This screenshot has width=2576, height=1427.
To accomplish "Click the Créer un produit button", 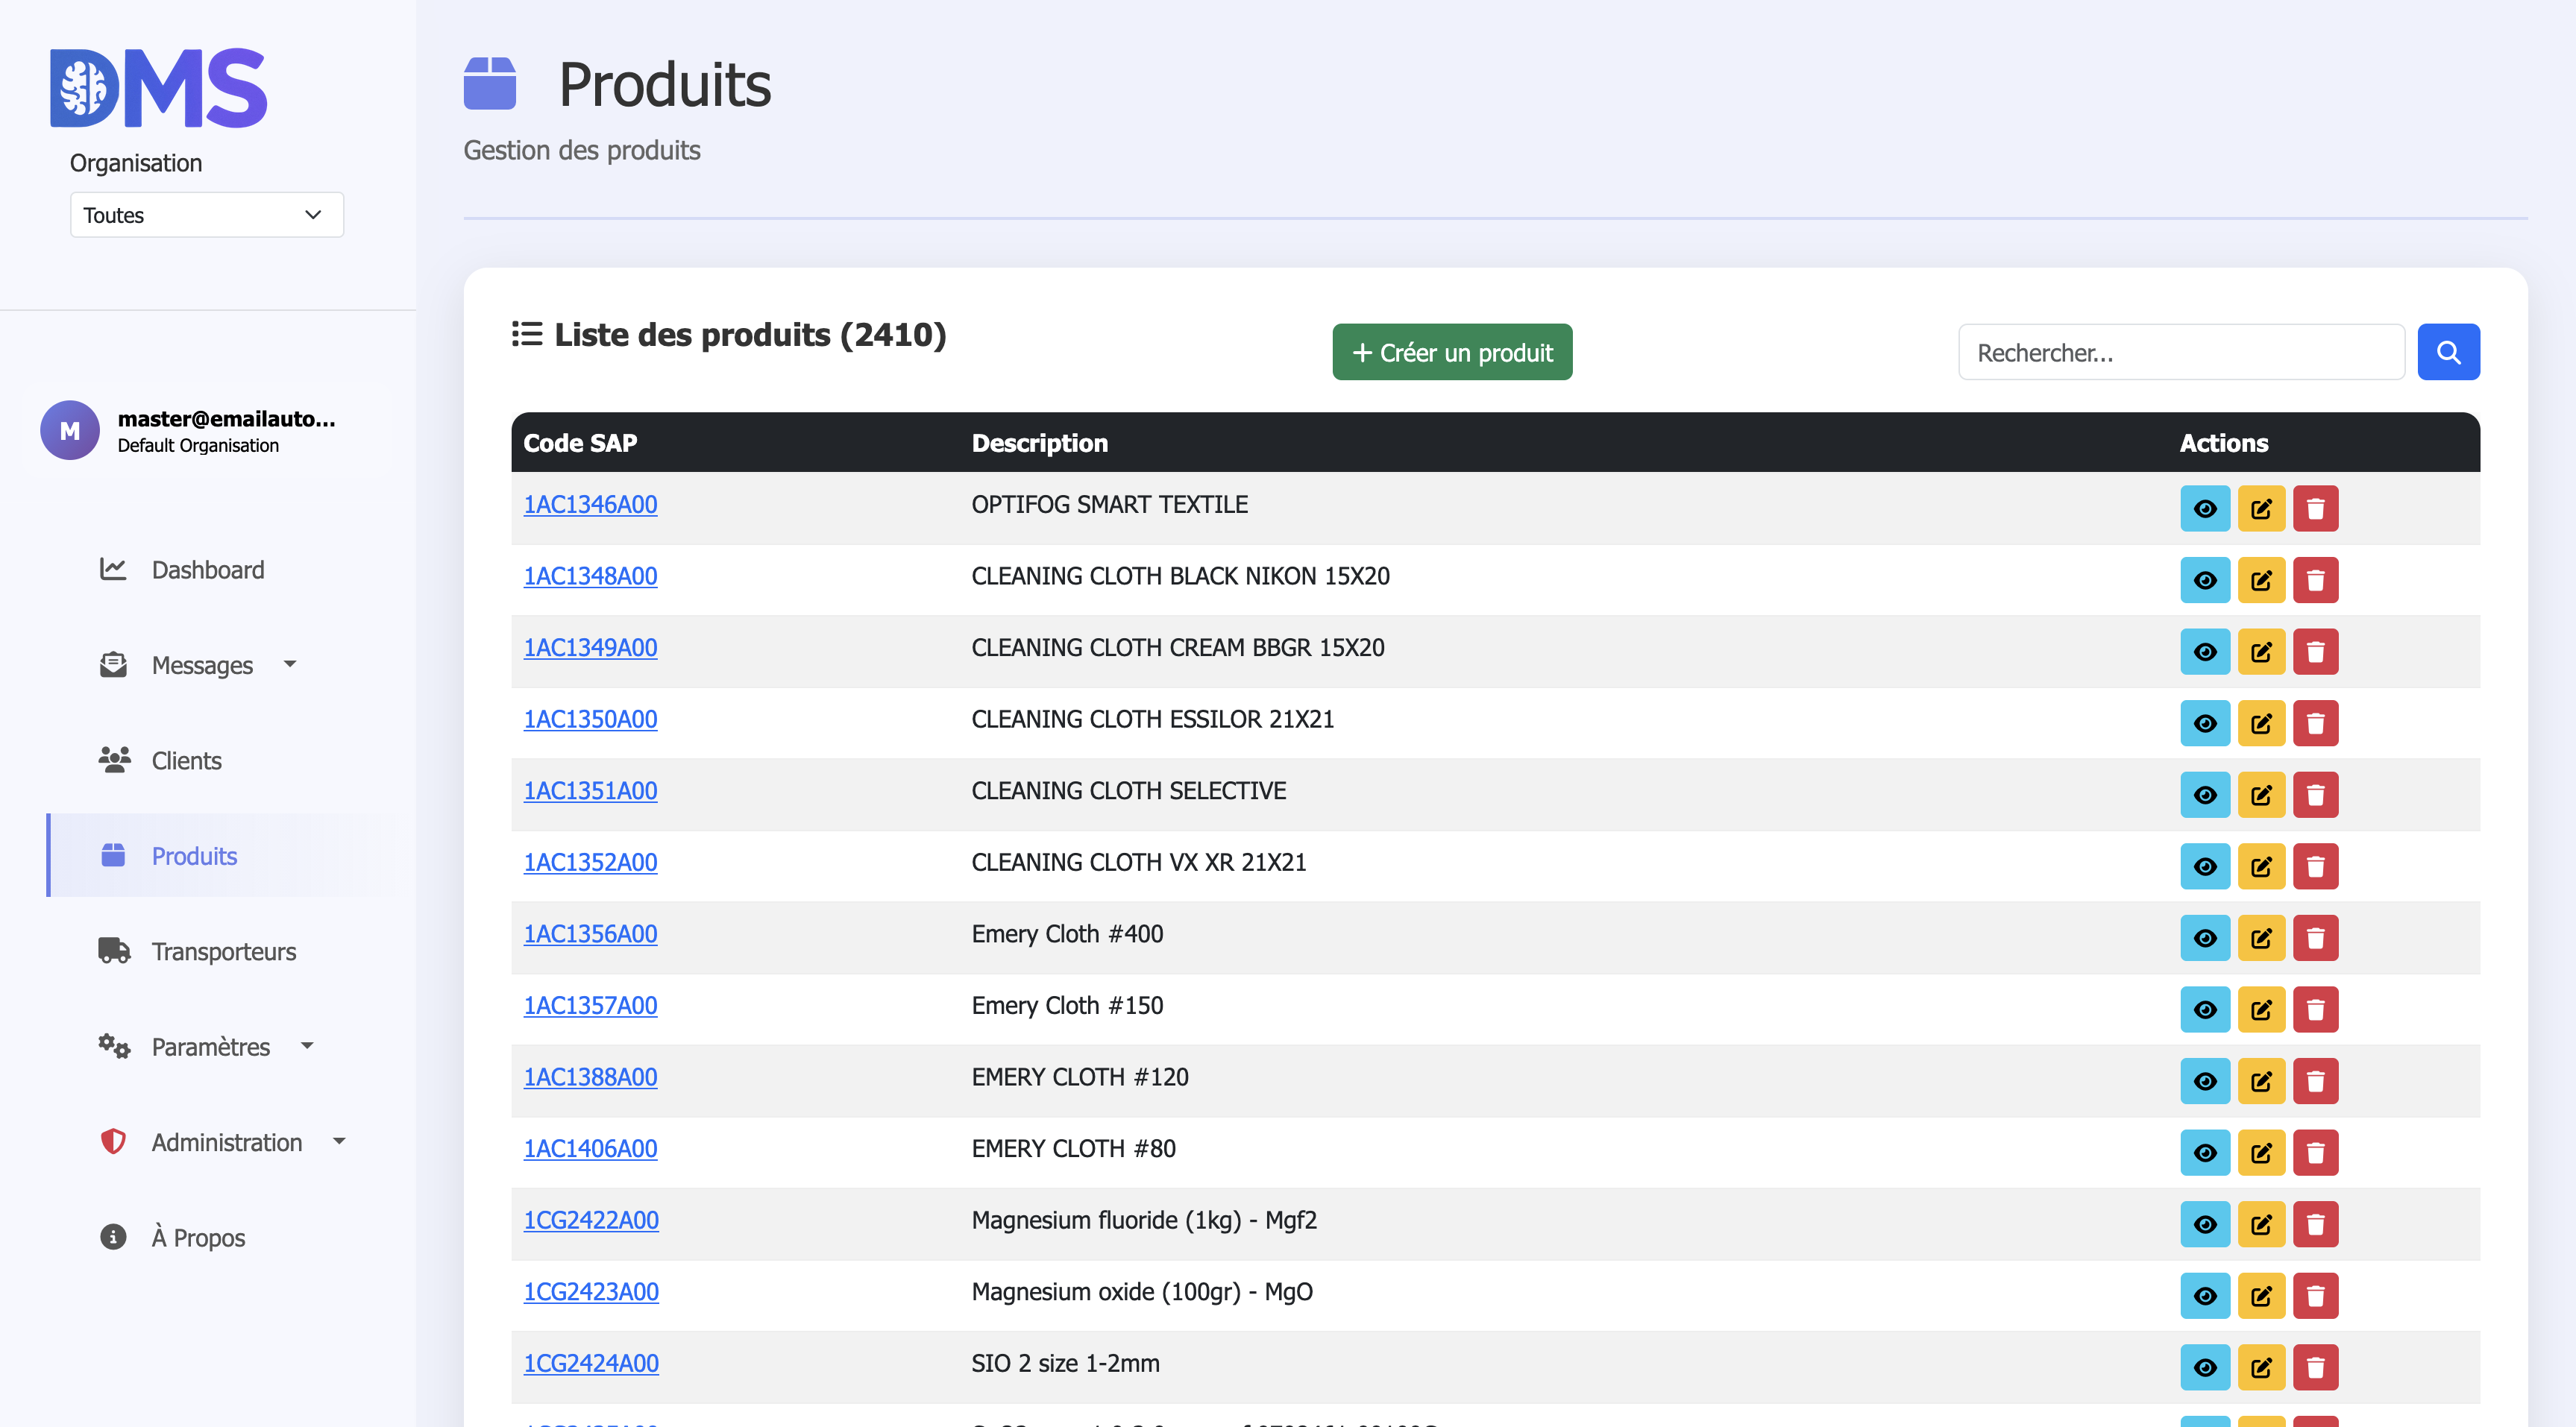I will pyautogui.click(x=1451, y=352).
